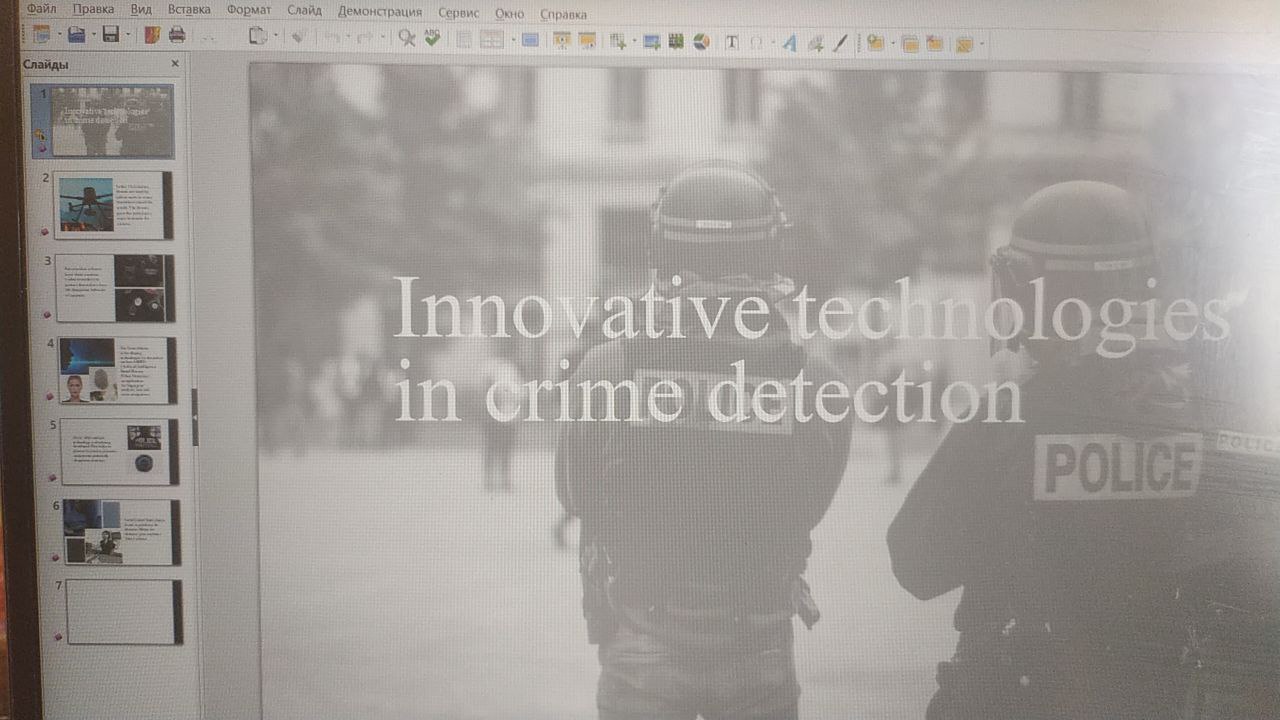Start slideshow from first slide icon
The width and height of the screenshot is (1280, 720).
[561, 40]
